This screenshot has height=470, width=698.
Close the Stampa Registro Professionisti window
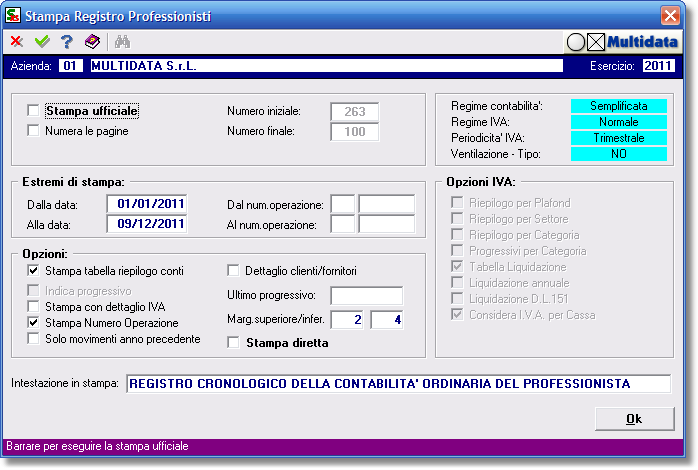click(670, 16)
